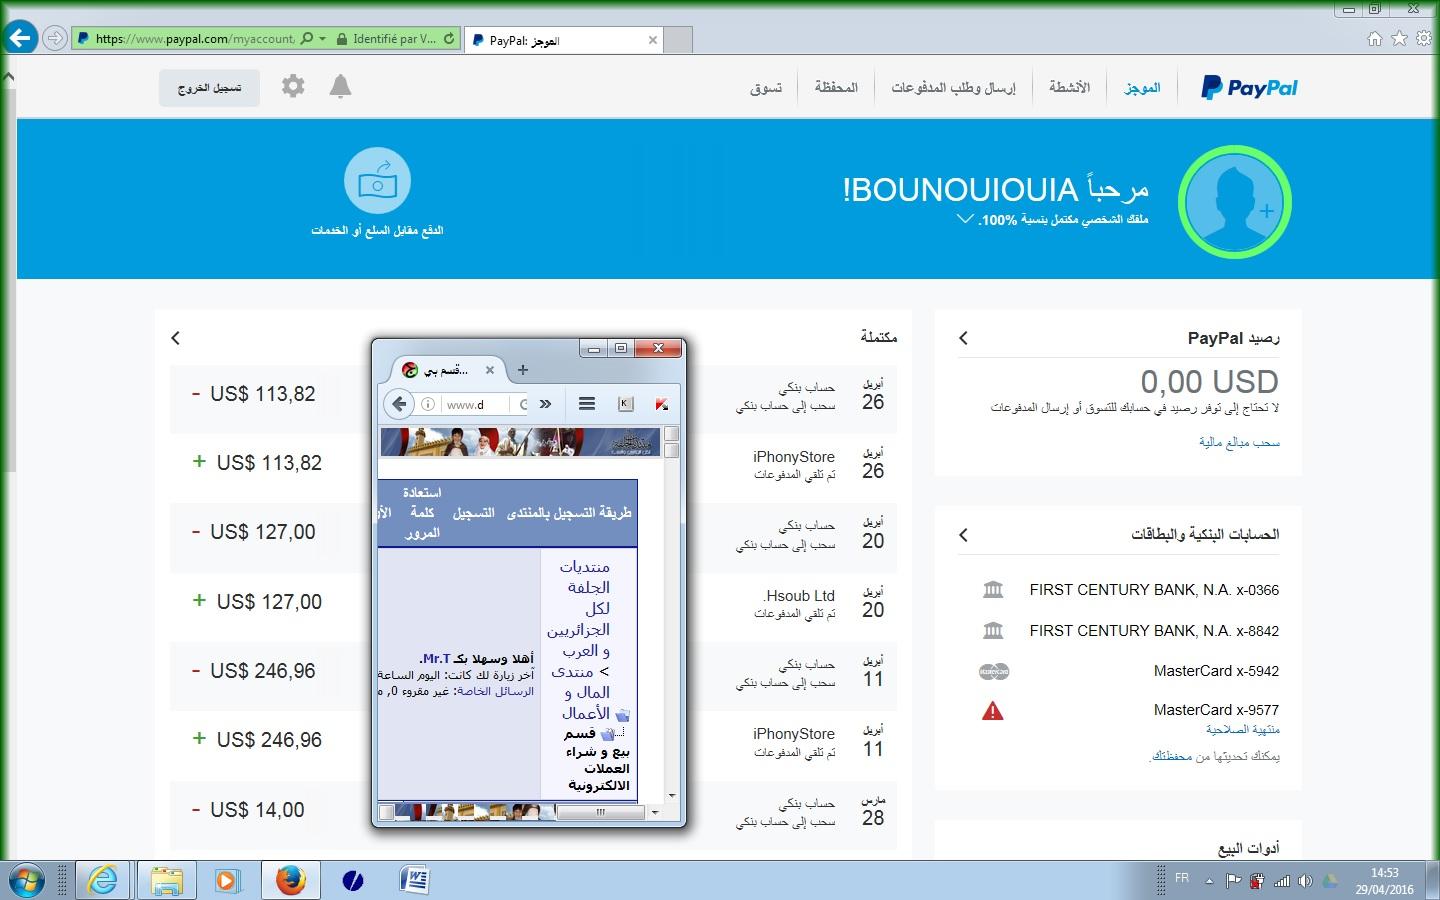Open the Windows Start menu
This screenshot has width=1440, height=900.
27,880
